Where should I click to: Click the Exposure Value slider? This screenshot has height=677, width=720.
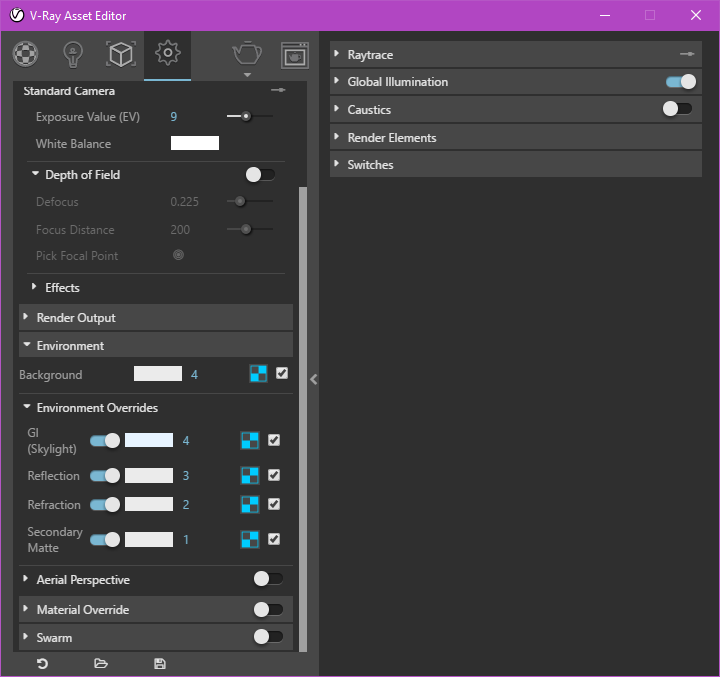point(250,116)
